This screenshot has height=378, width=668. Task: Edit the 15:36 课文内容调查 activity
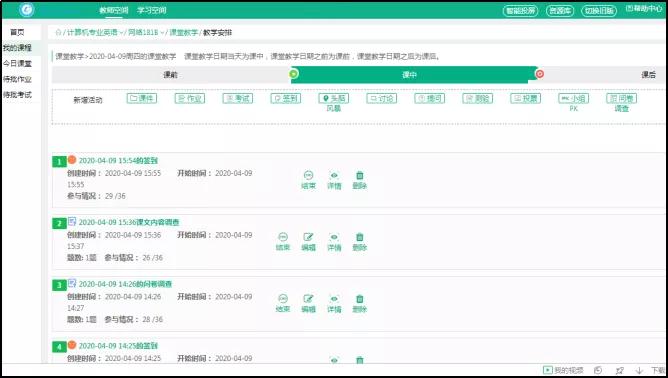pos(308,242)
